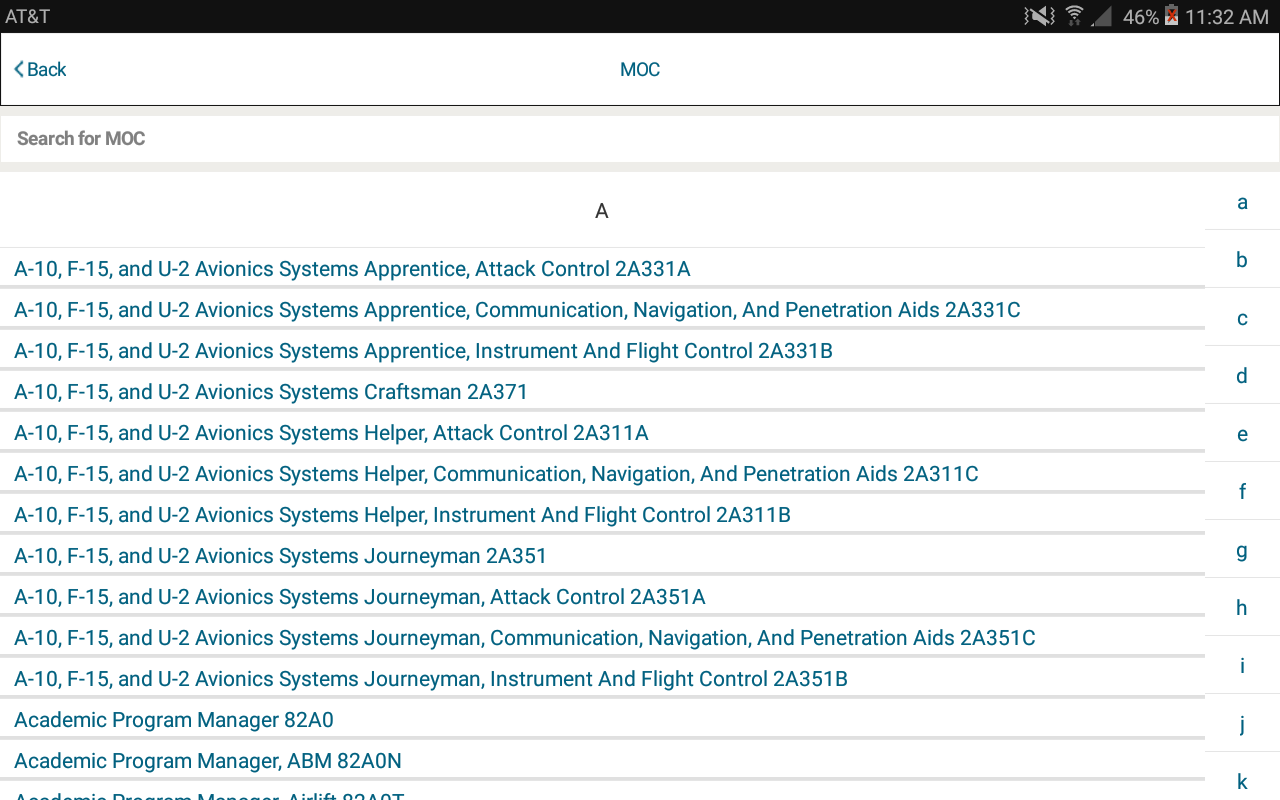Tap the muted sound status icon
Image resolution: width=1280 pixels, height=800 pixels.
1039,16
